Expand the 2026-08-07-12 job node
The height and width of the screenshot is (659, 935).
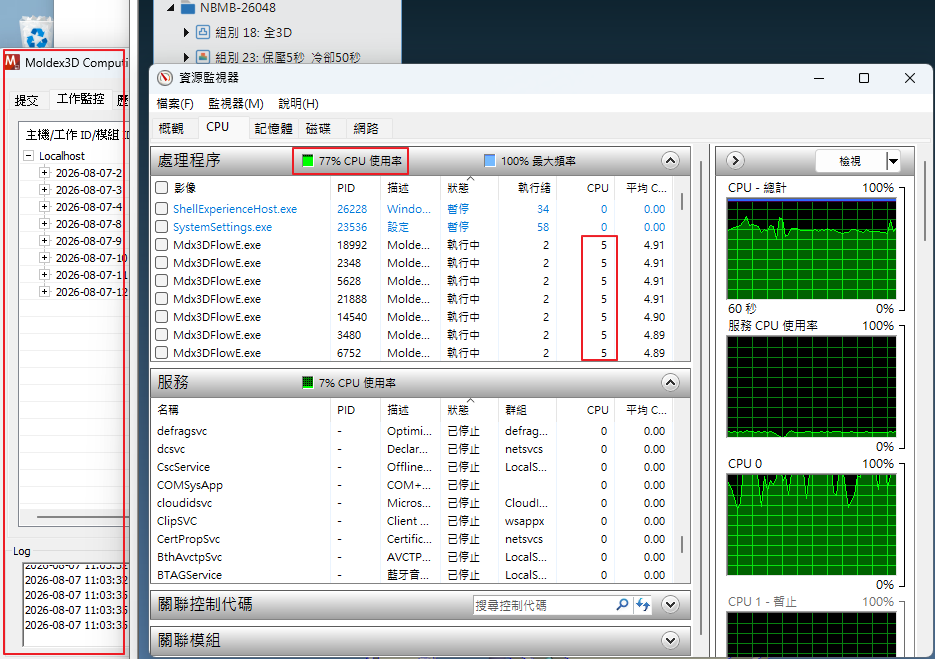[44, 292]
